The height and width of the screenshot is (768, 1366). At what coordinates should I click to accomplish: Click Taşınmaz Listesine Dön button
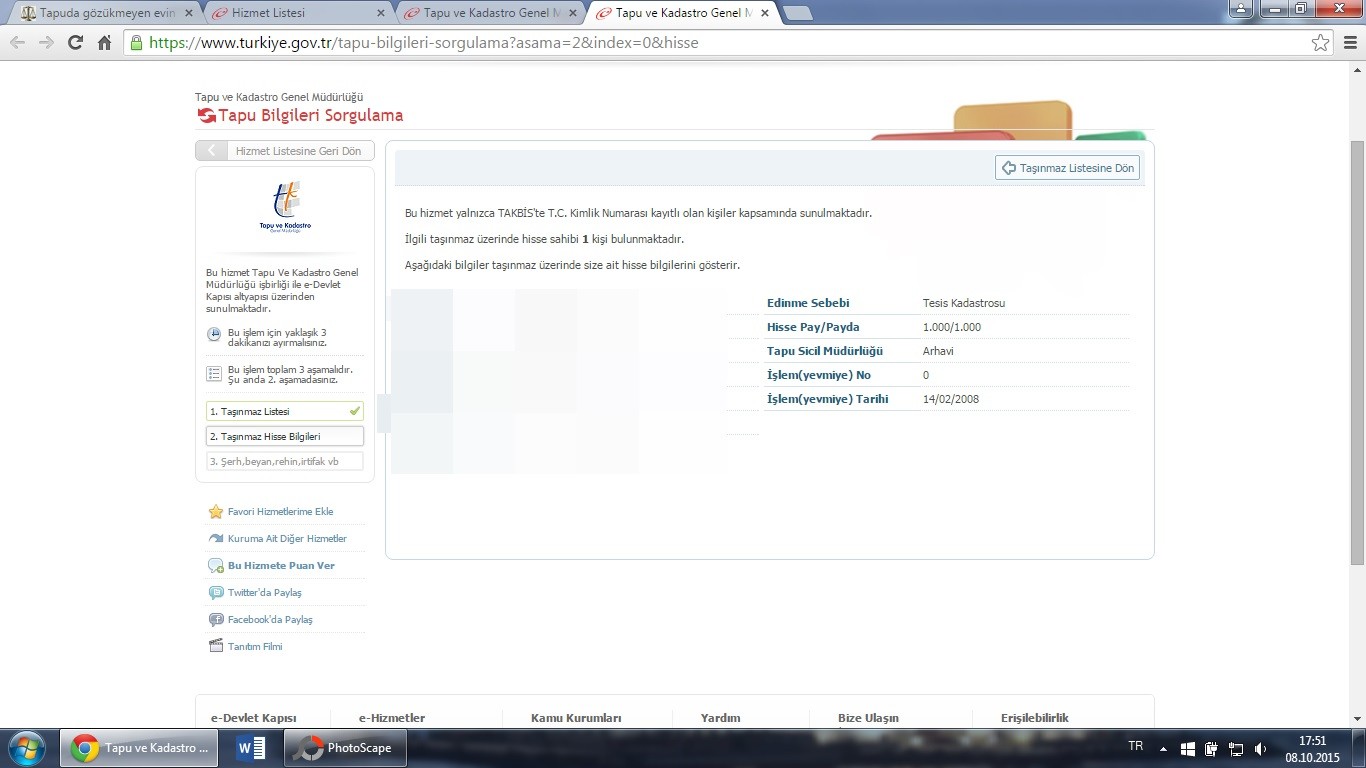[x=1067, y=168]
